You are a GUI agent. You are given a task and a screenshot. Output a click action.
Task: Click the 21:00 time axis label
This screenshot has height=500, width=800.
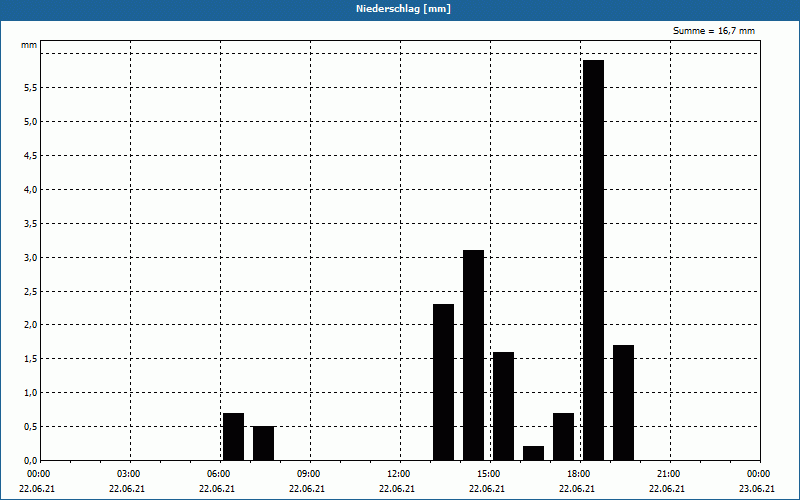(668, 474)
